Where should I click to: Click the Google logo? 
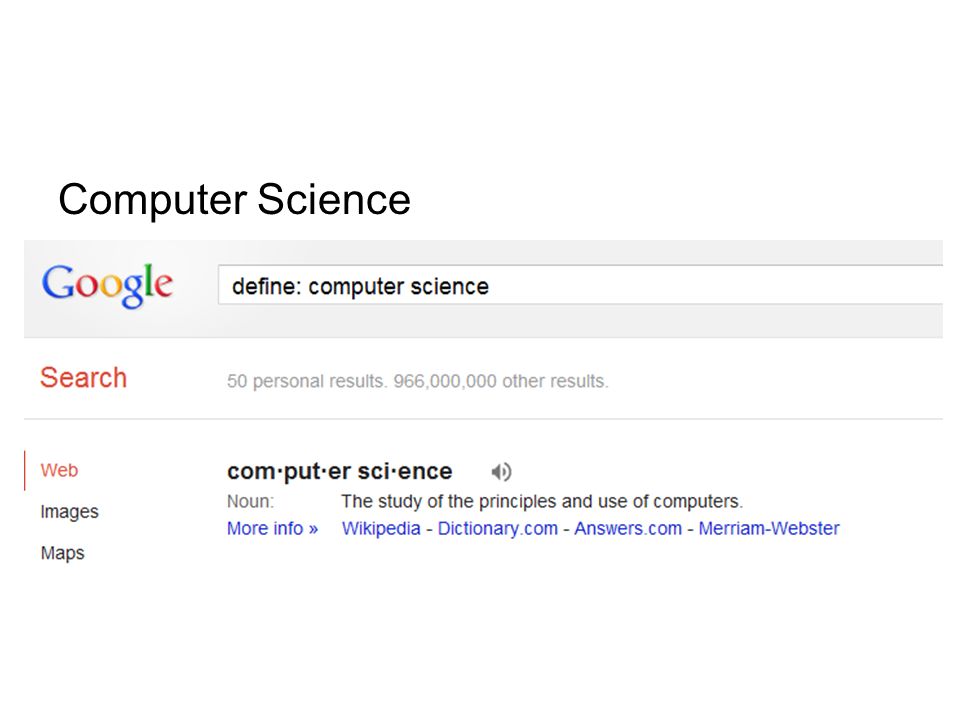pos(108,285)
